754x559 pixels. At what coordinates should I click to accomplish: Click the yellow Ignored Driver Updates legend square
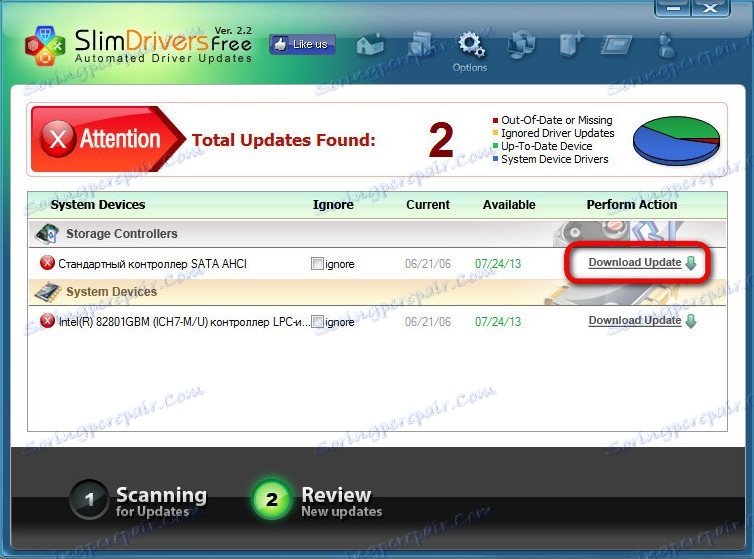[x=495, y=133]
